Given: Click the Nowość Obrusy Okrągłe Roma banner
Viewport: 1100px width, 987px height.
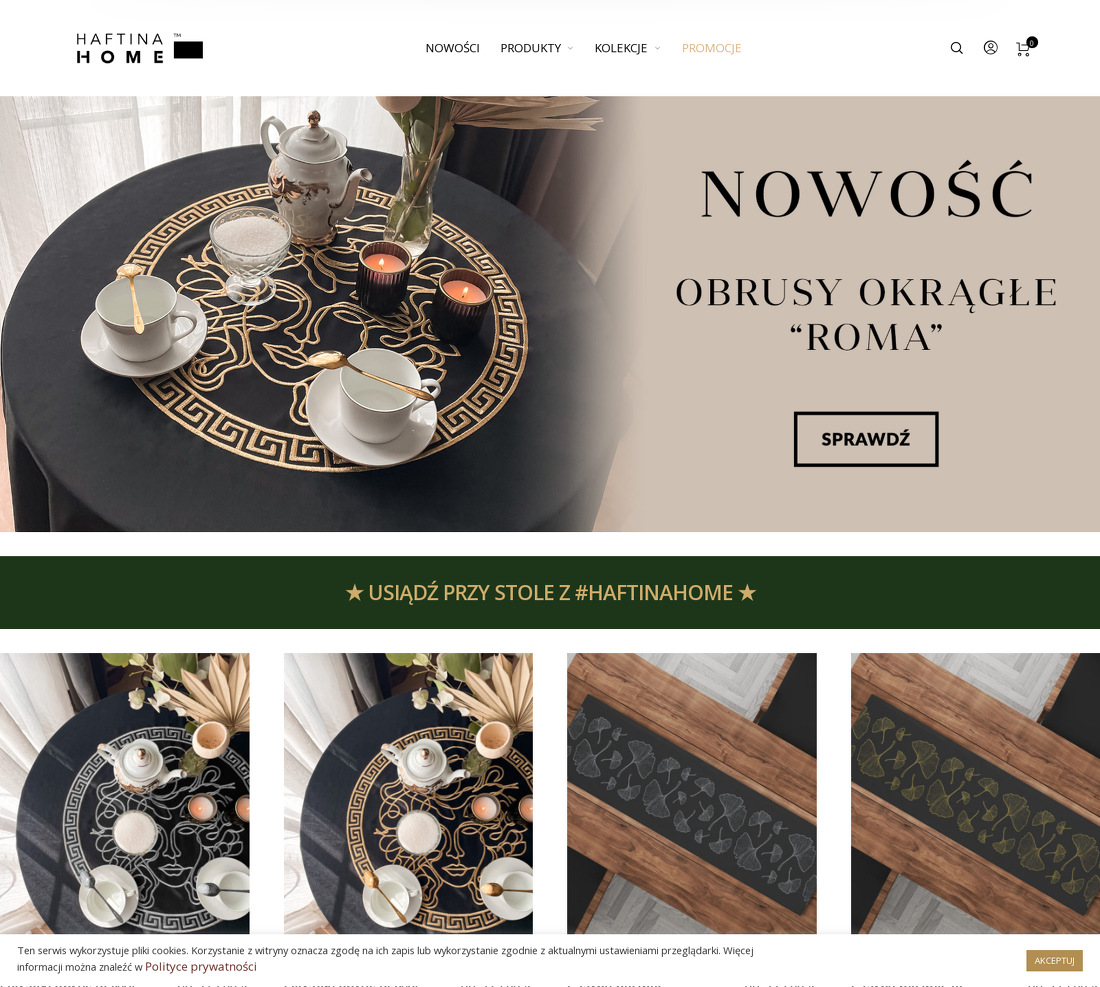Looking at the screenshot, I should tap(550, 314).
